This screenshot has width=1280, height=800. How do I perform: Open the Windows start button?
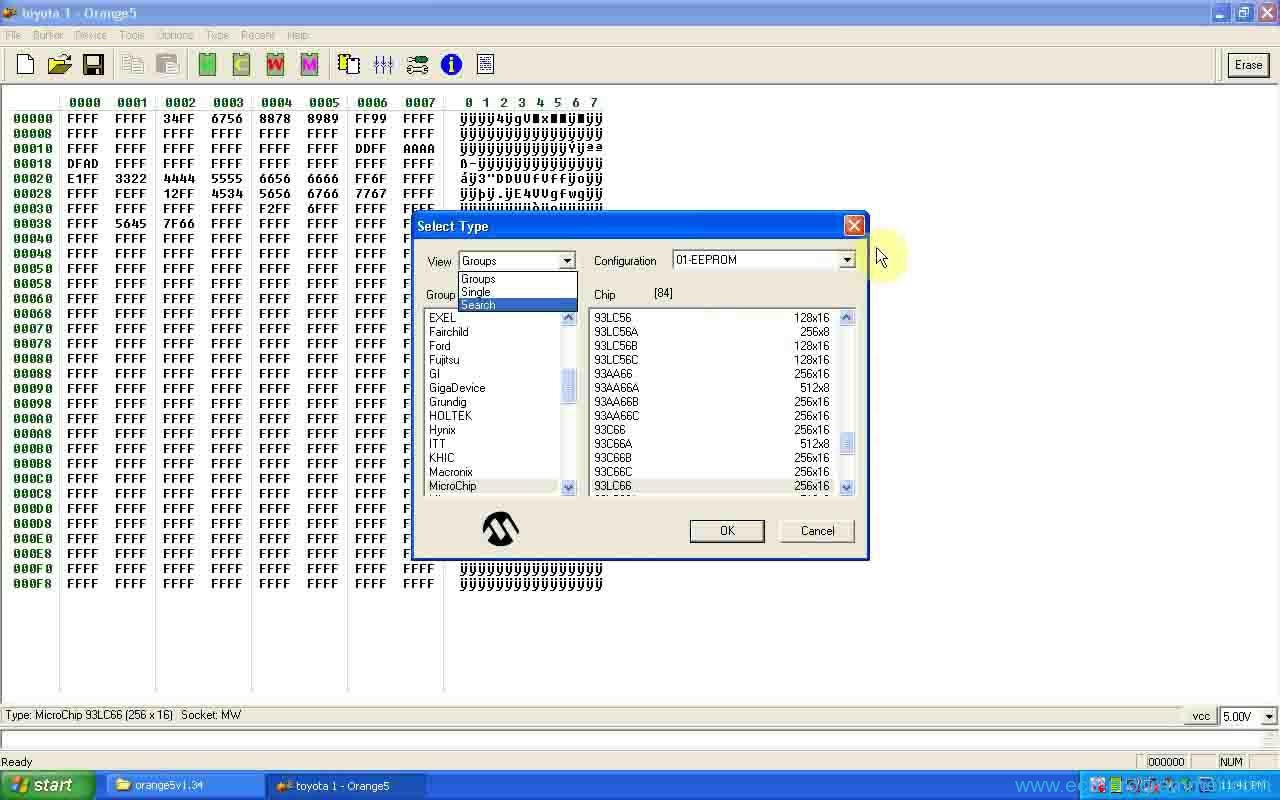[x=48, y=786]
